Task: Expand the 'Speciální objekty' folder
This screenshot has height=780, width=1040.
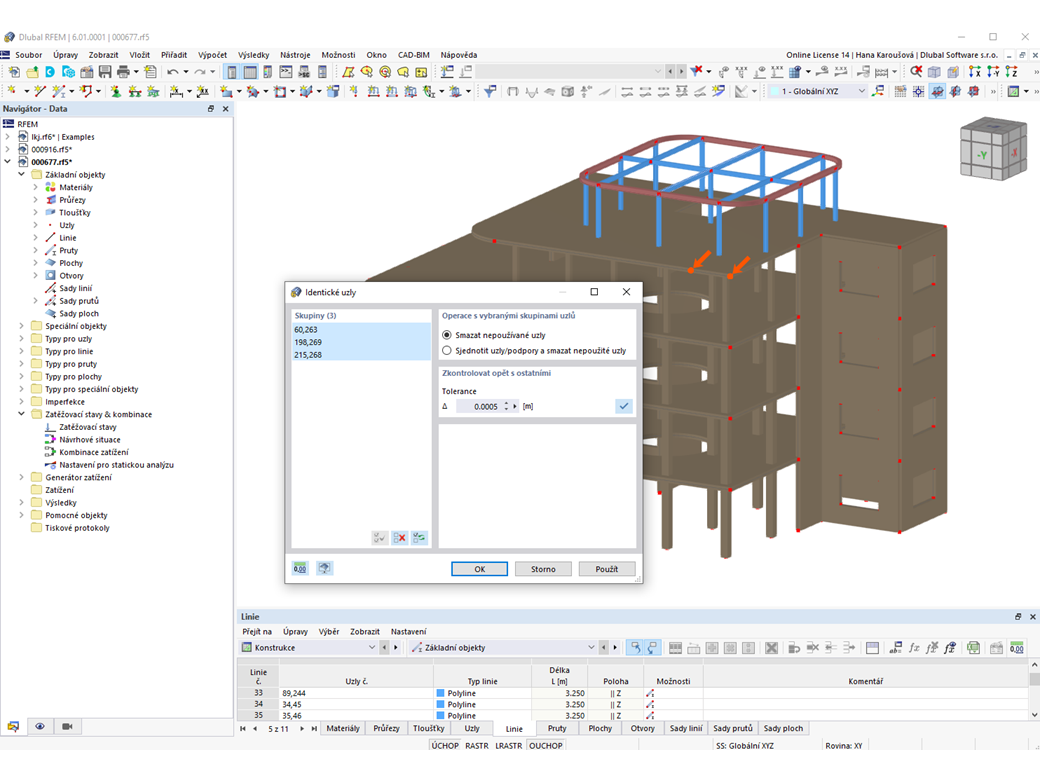Action: (21, 326)
